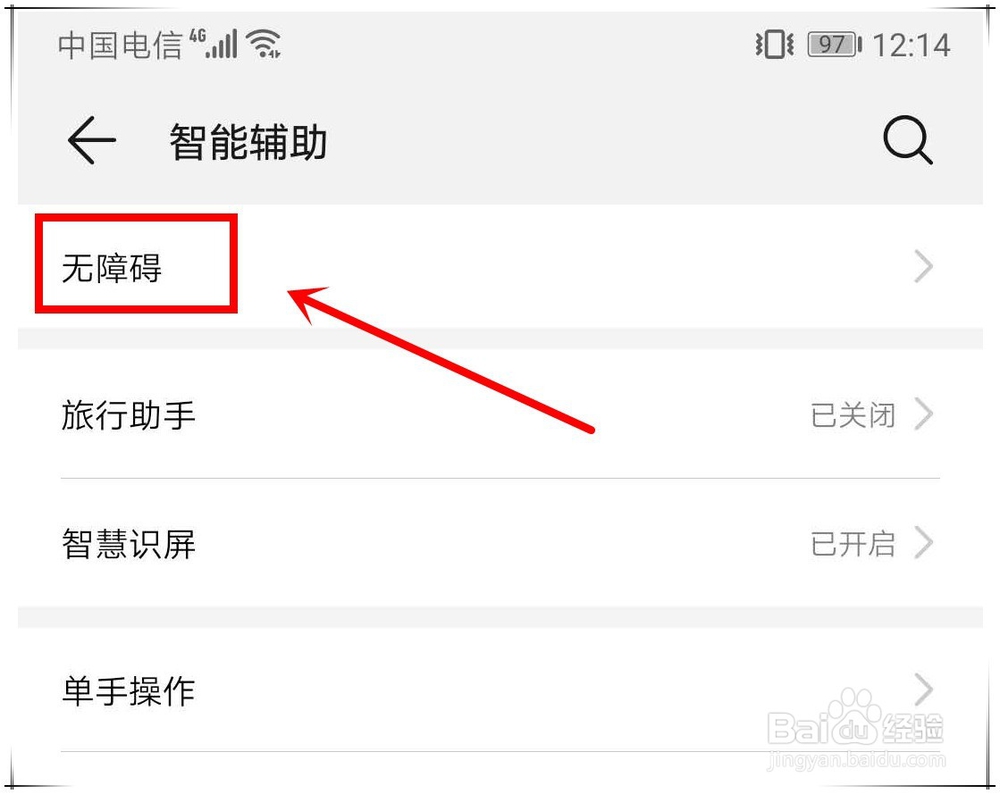Expand 无障碍 via its chevron
Image resolution: width=1000 pixels, height=794 pixels.
923,267
